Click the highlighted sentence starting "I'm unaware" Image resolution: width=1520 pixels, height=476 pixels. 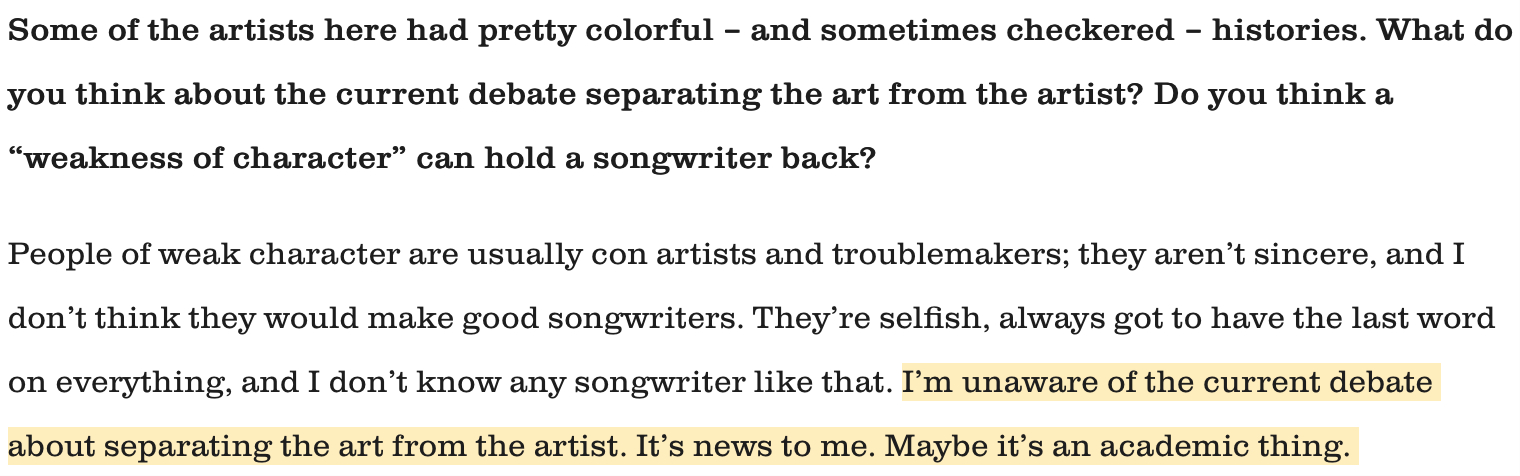point(1170,383)
